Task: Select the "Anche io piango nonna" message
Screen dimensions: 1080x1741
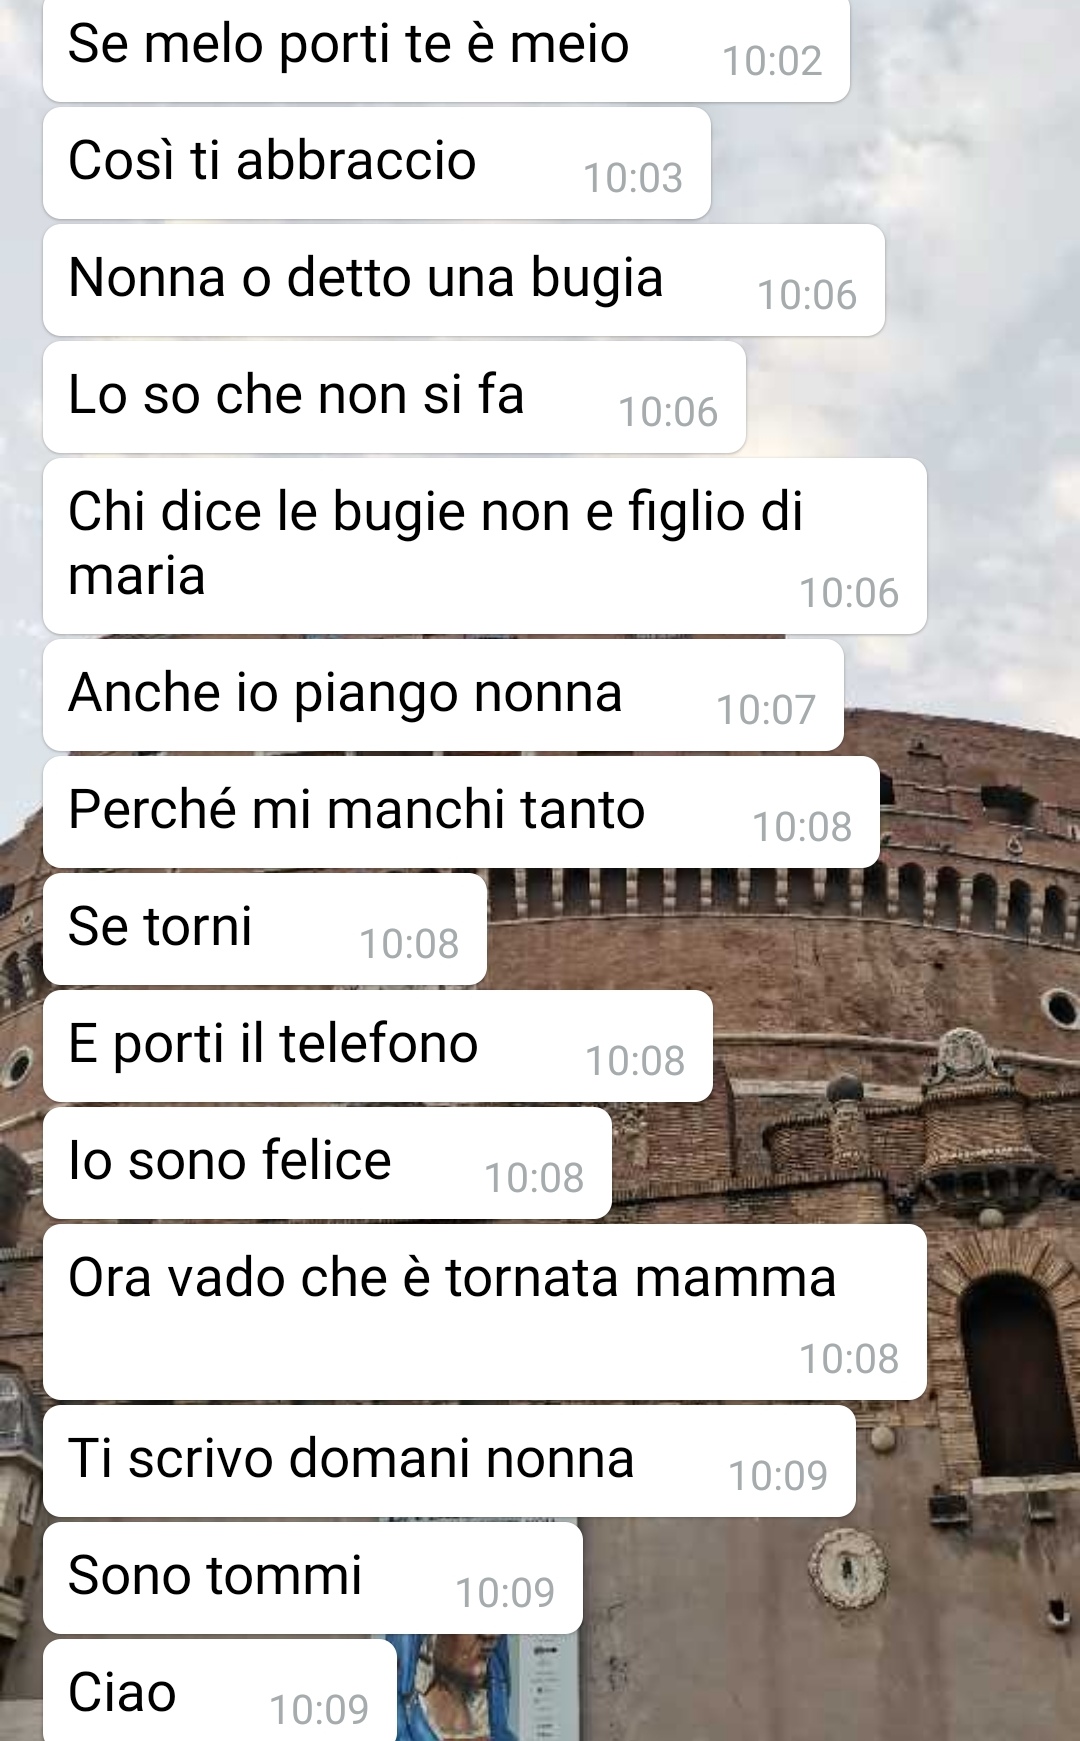Action: 443,695
